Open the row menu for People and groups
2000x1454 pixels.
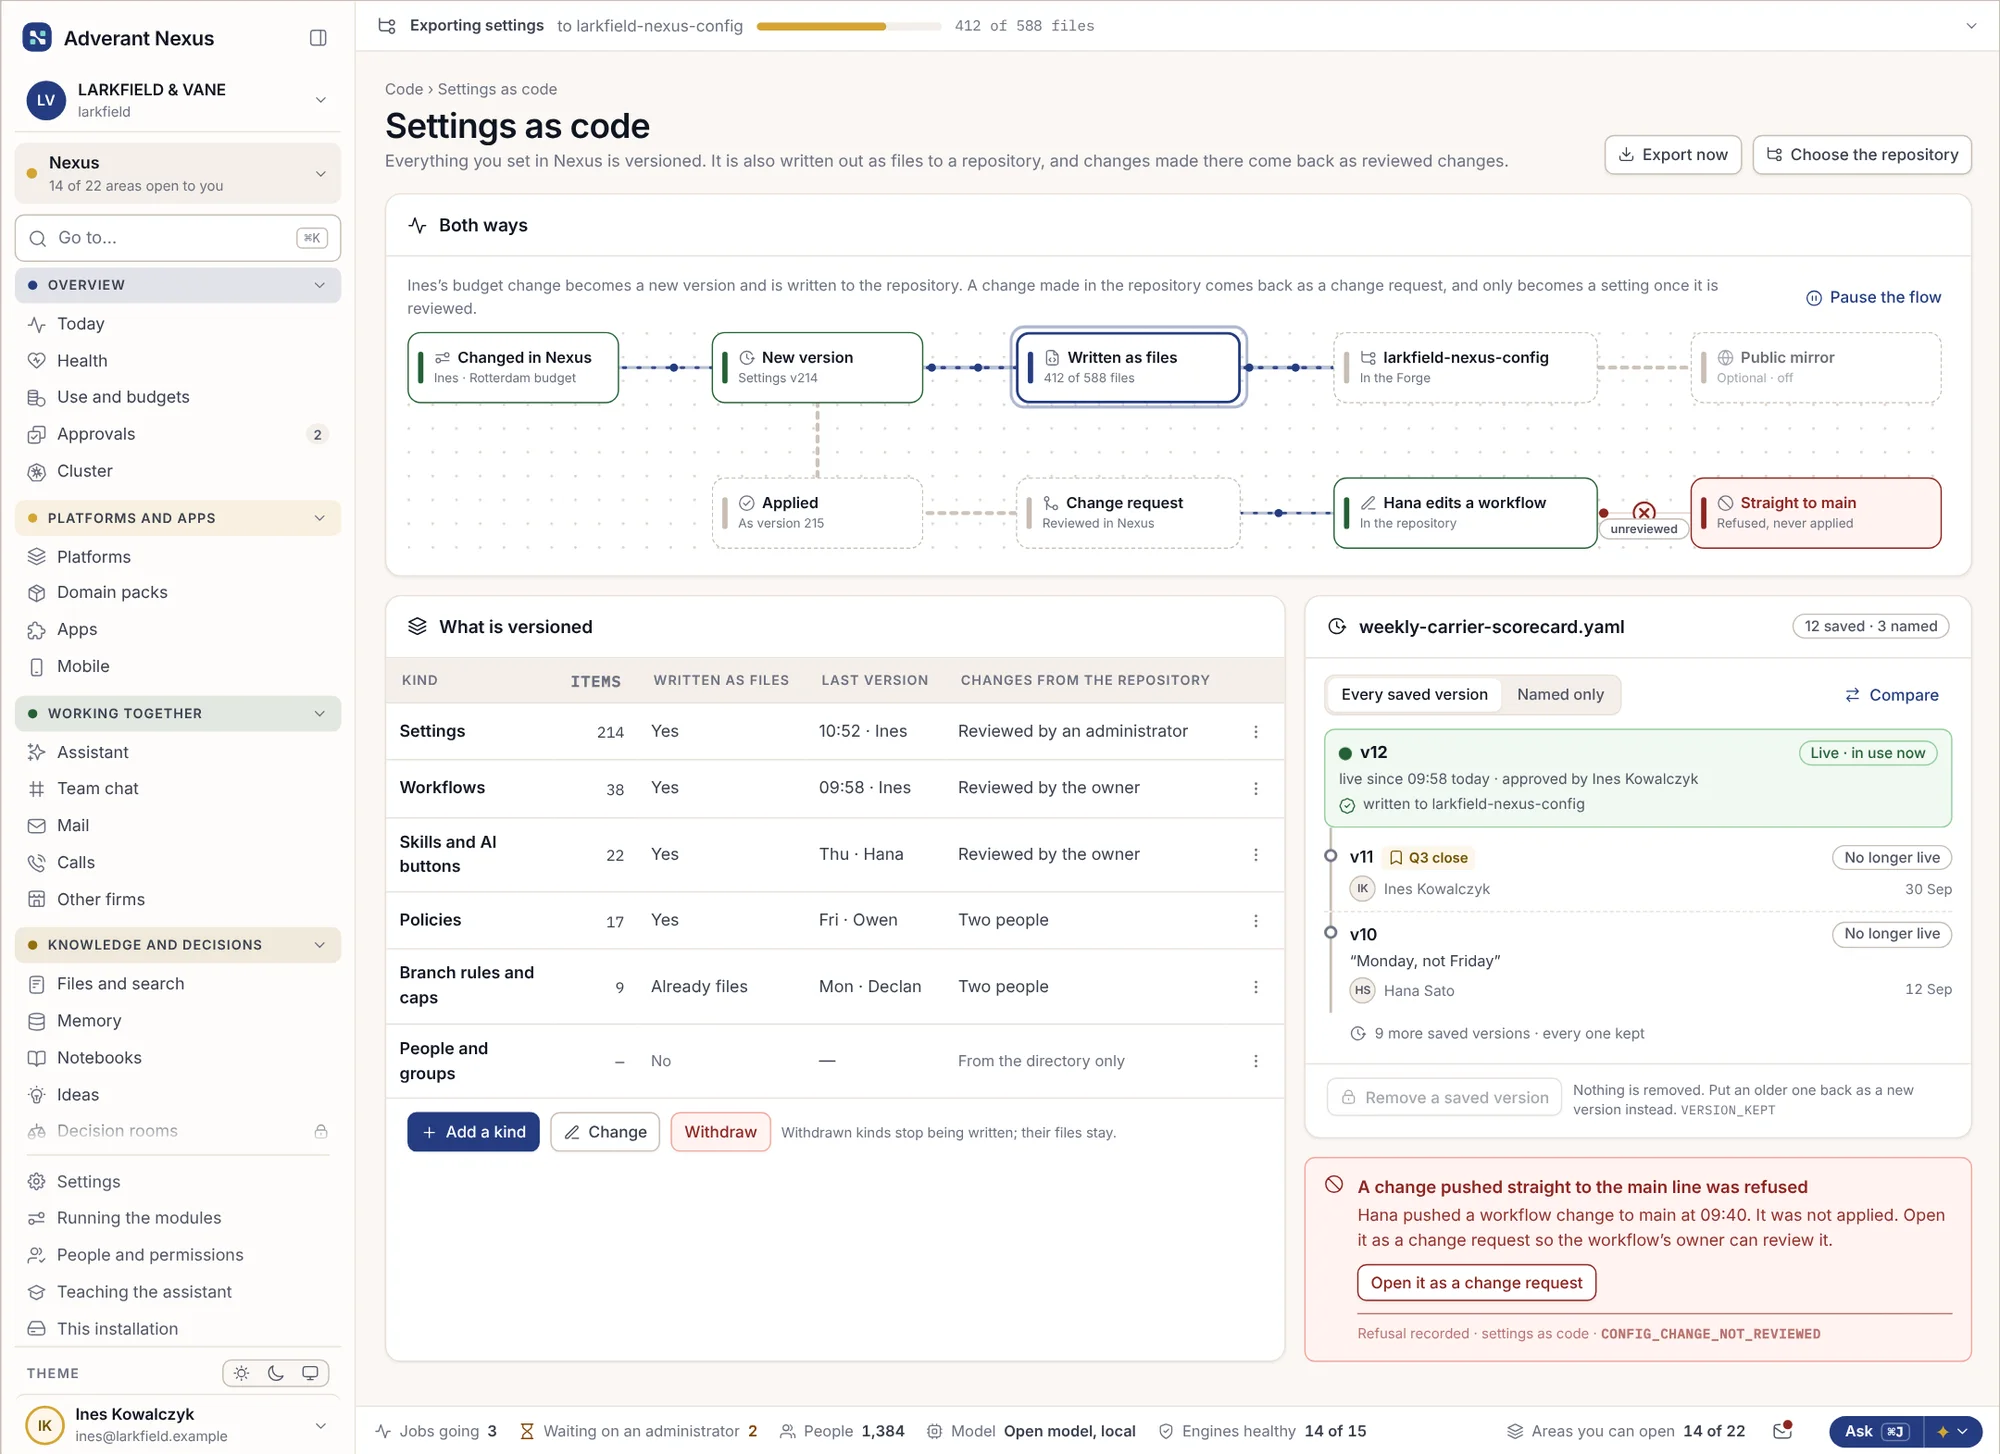tap(1256, 1061)
